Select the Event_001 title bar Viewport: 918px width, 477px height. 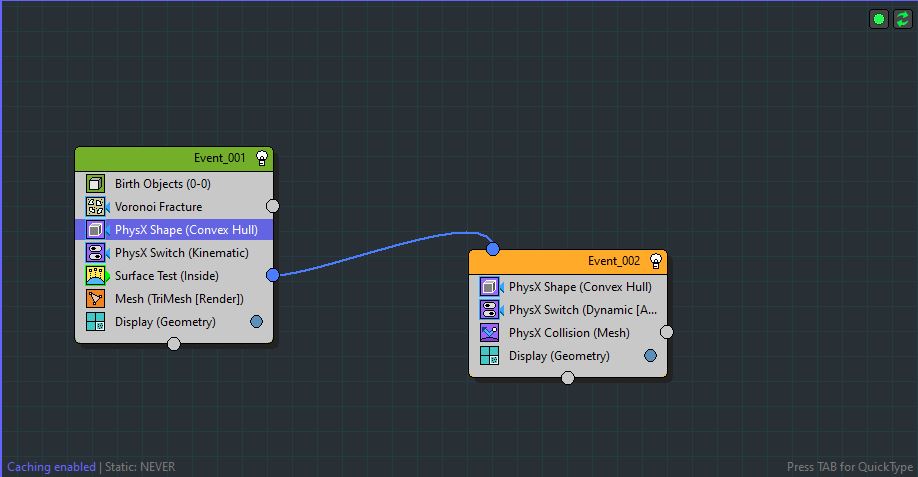pos(174,159)
